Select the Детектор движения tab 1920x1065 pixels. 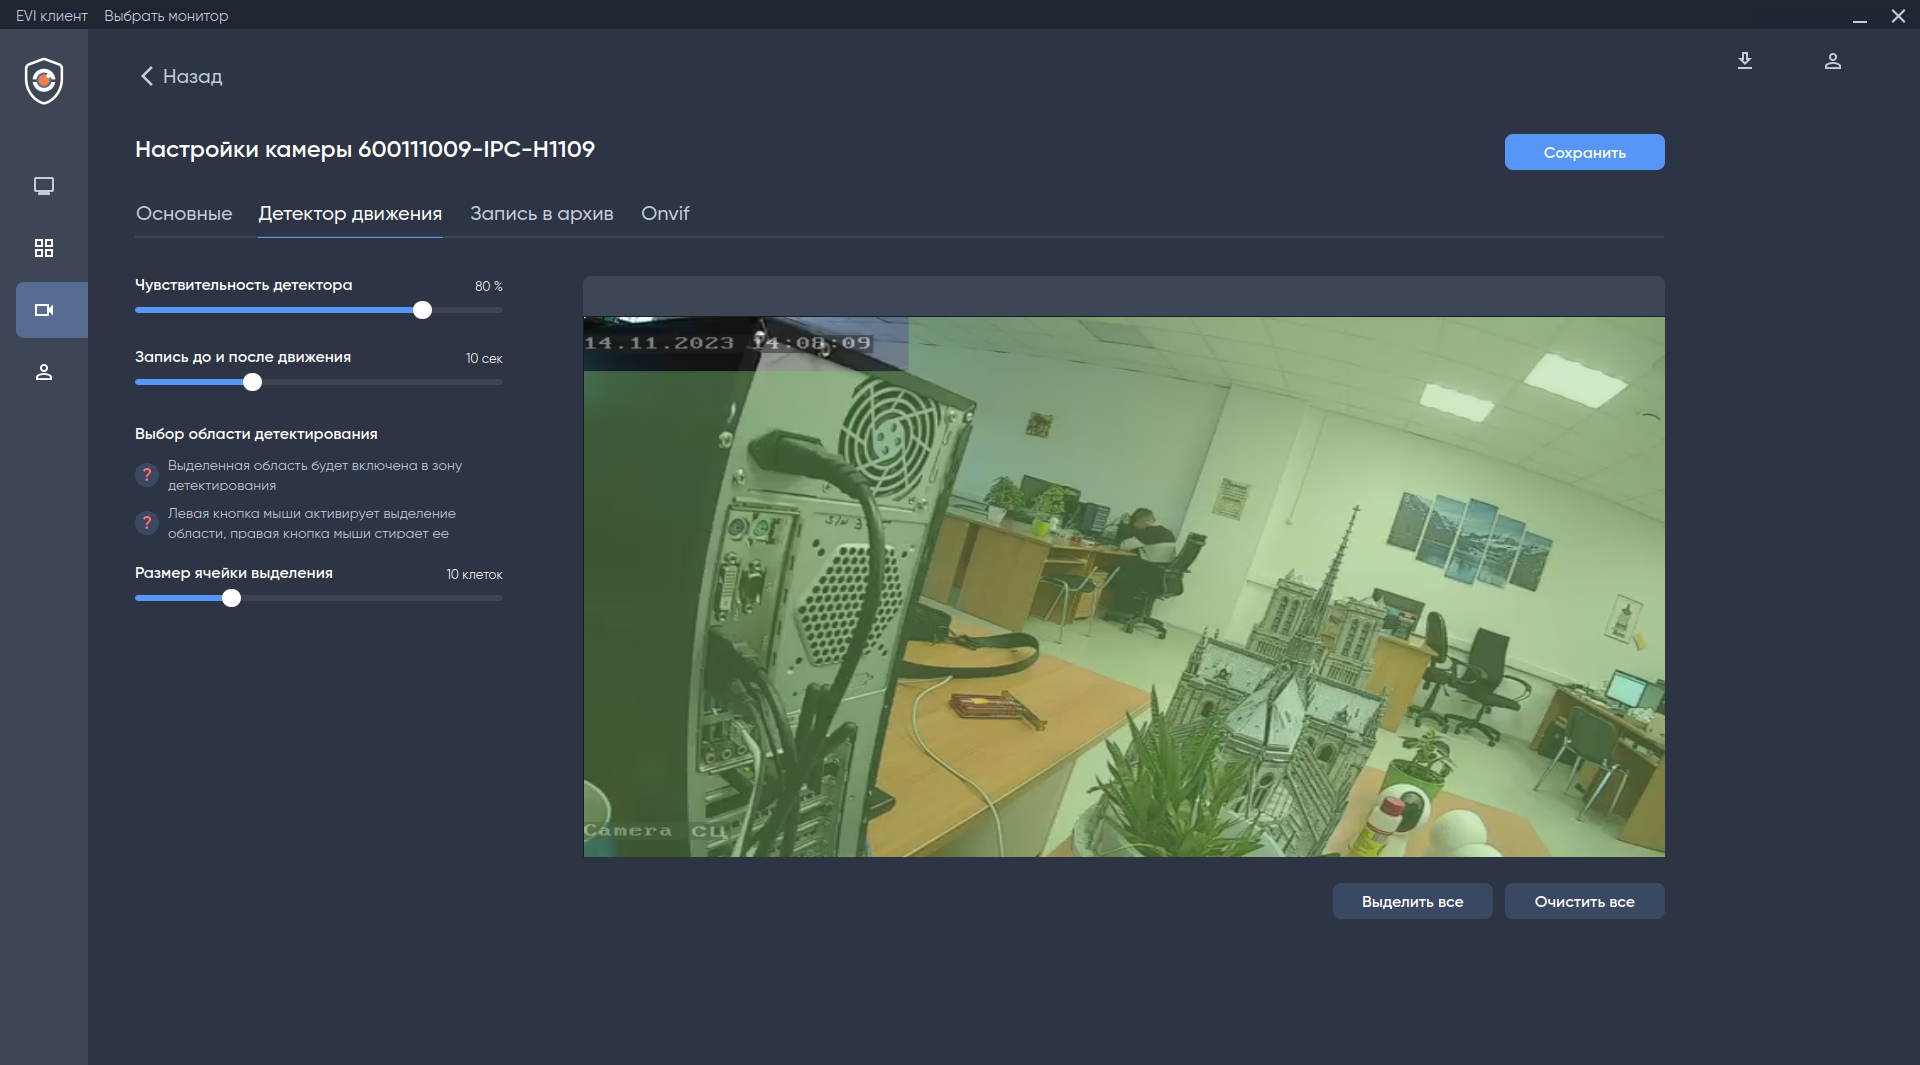[x=350, y=214]
